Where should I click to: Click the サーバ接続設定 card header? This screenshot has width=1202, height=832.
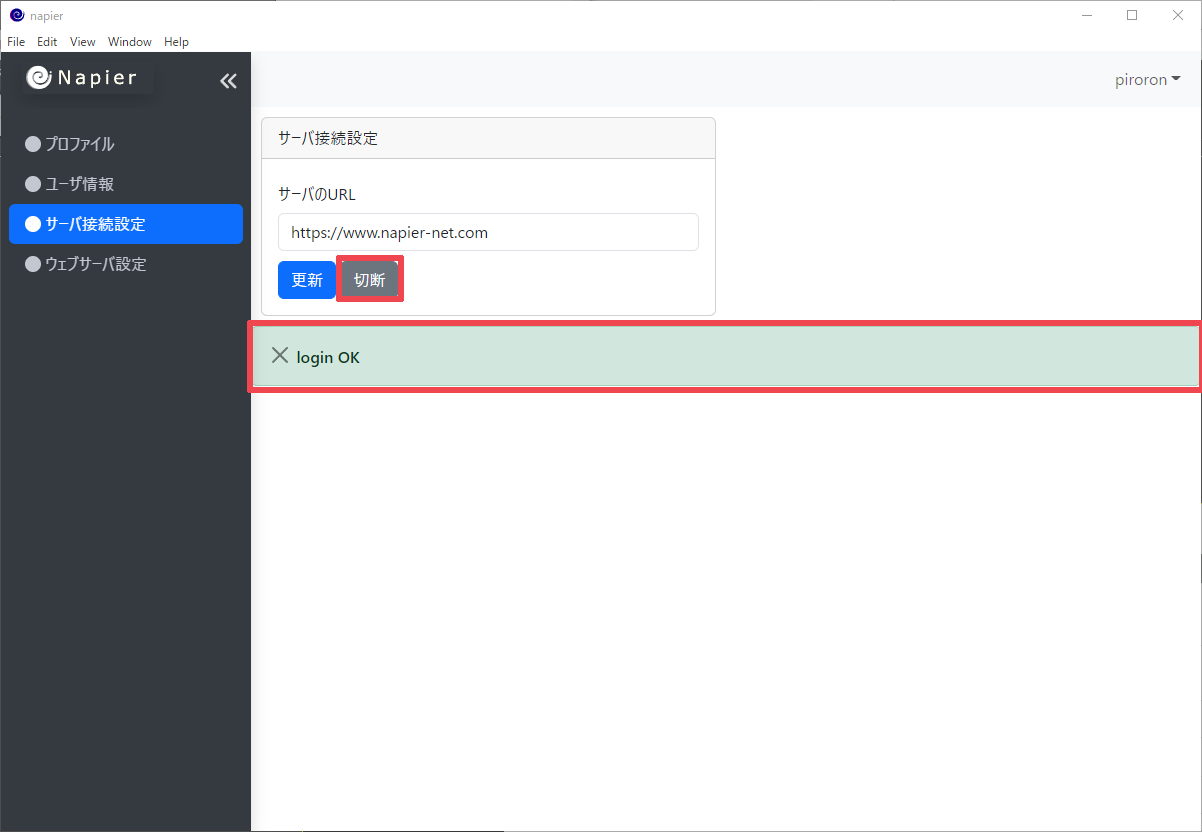tap(488, 138)
